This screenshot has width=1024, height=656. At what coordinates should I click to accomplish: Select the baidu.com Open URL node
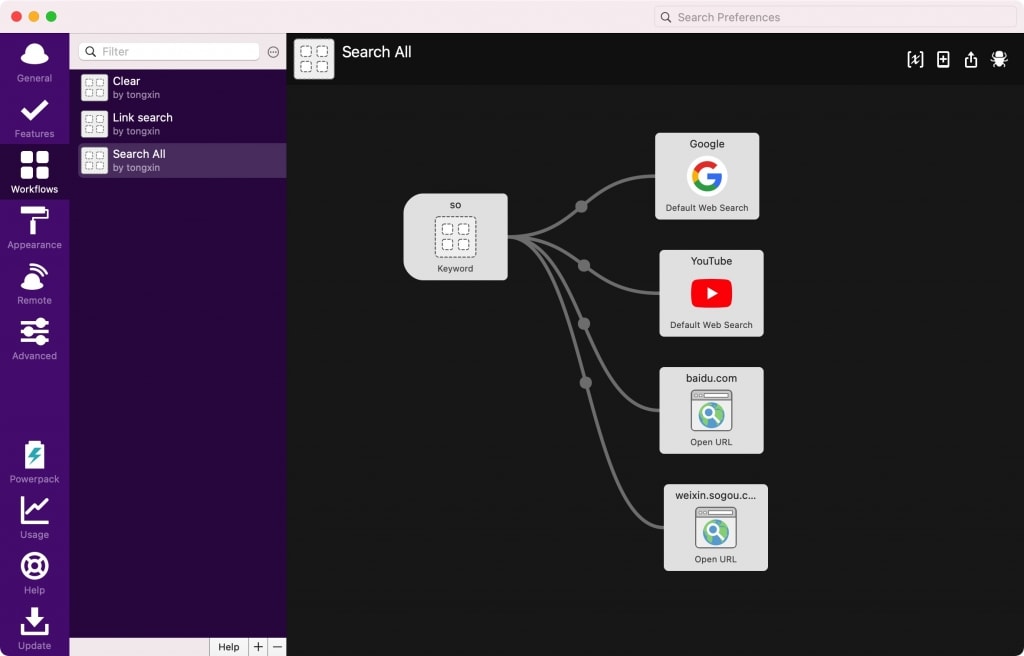711,410
